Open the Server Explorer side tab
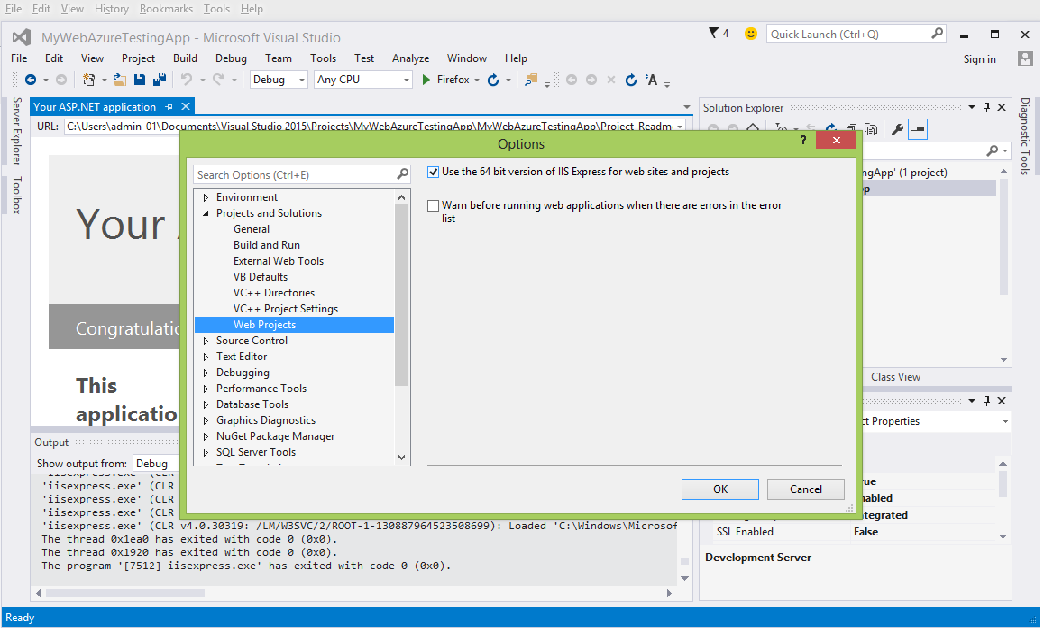Viewport: 1040px width, 628px height. pyautogui.click(x=17, y=131)
